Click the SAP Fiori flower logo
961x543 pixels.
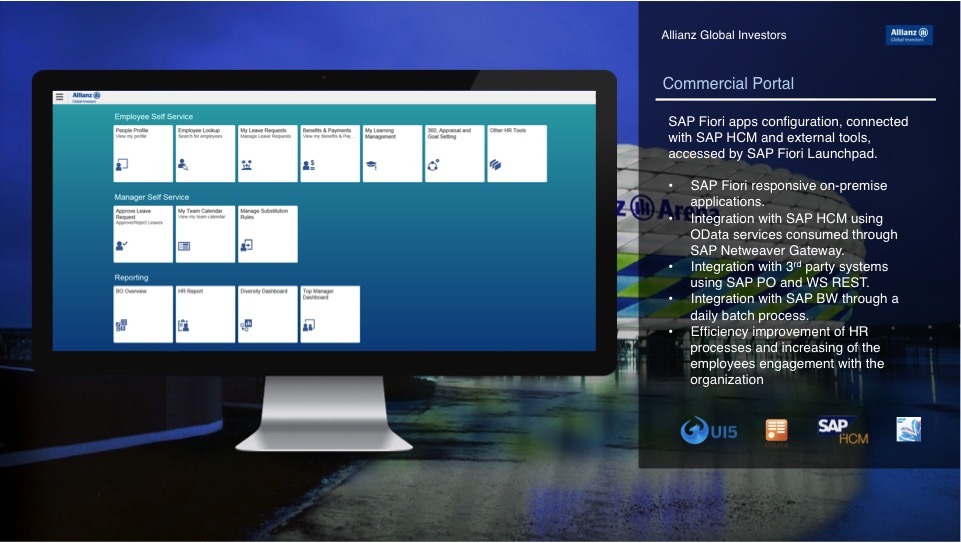tap(908, 430)
